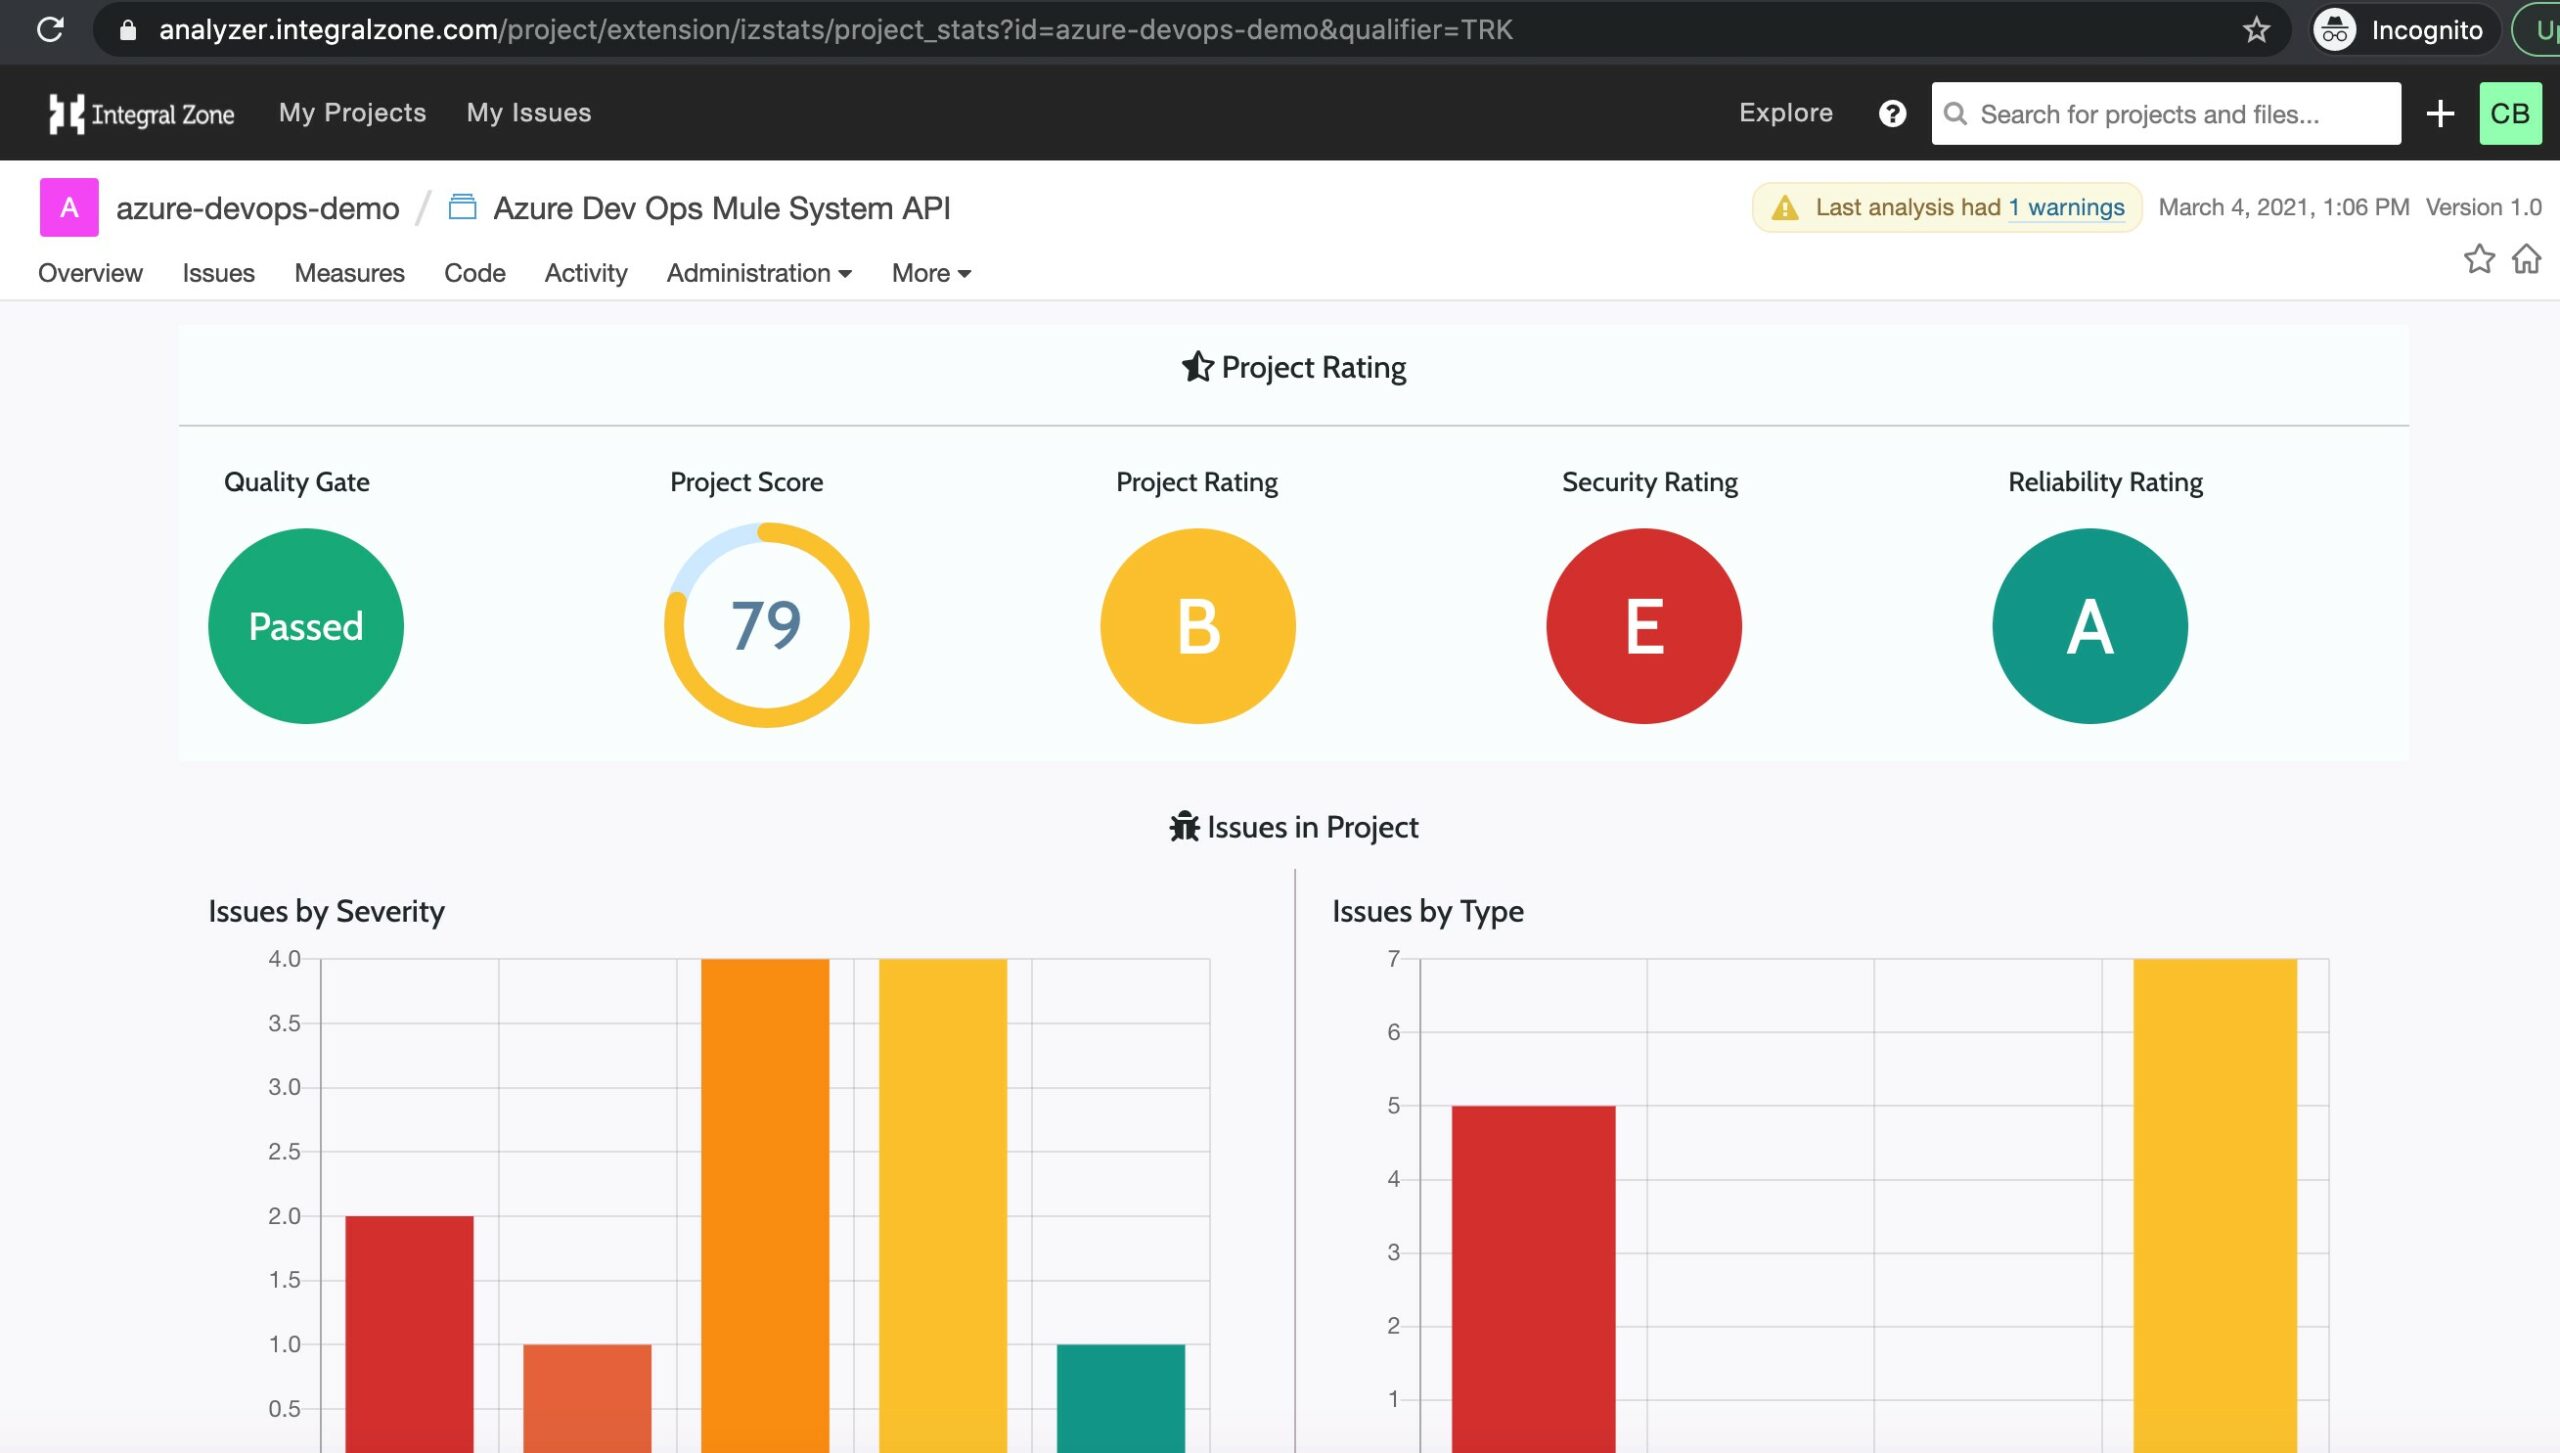Open the azure-devops-demo breadcrumb link
The image size is (2560, 1453).
point(257,208)
